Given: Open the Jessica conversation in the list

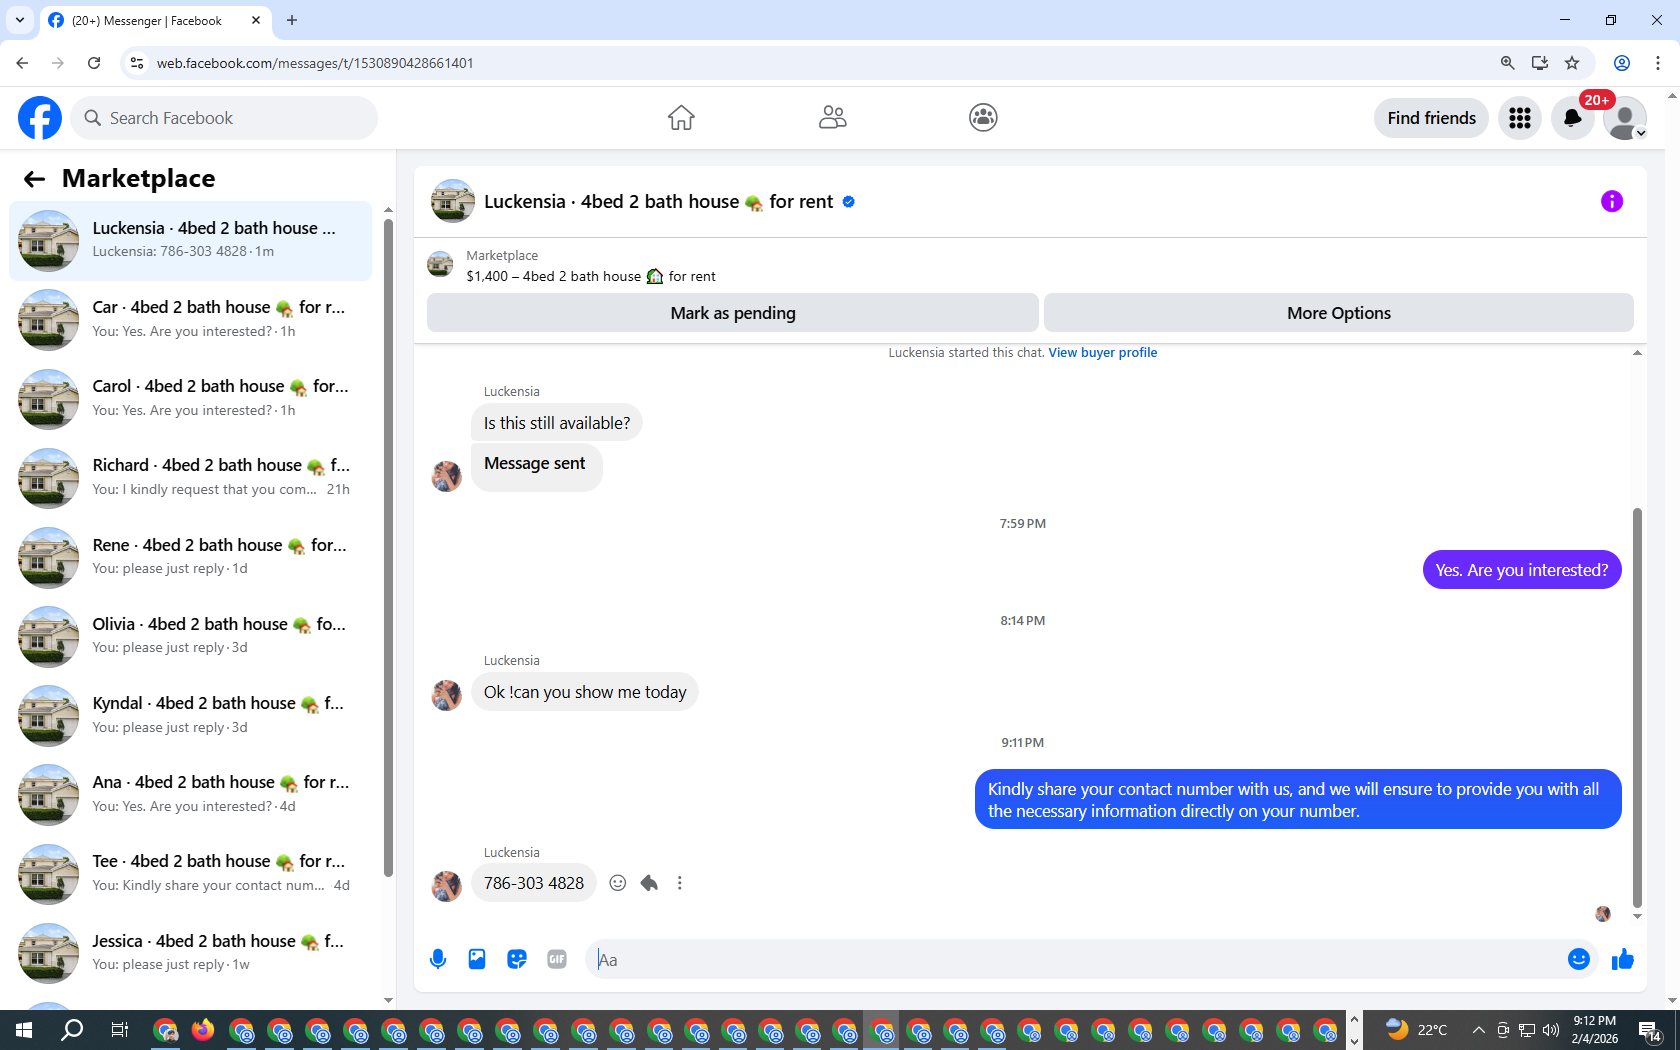Looking at the screenshot, I should point(190,953).
